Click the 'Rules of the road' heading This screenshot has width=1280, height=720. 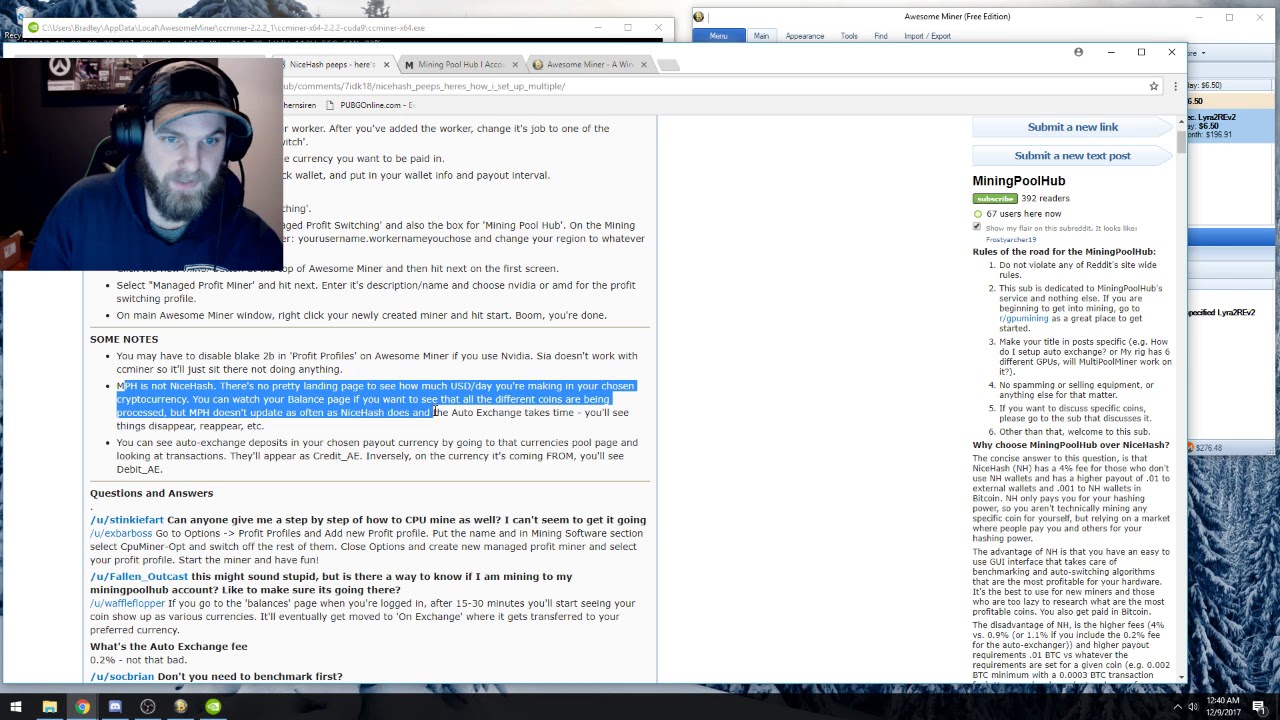(1063, 252)
